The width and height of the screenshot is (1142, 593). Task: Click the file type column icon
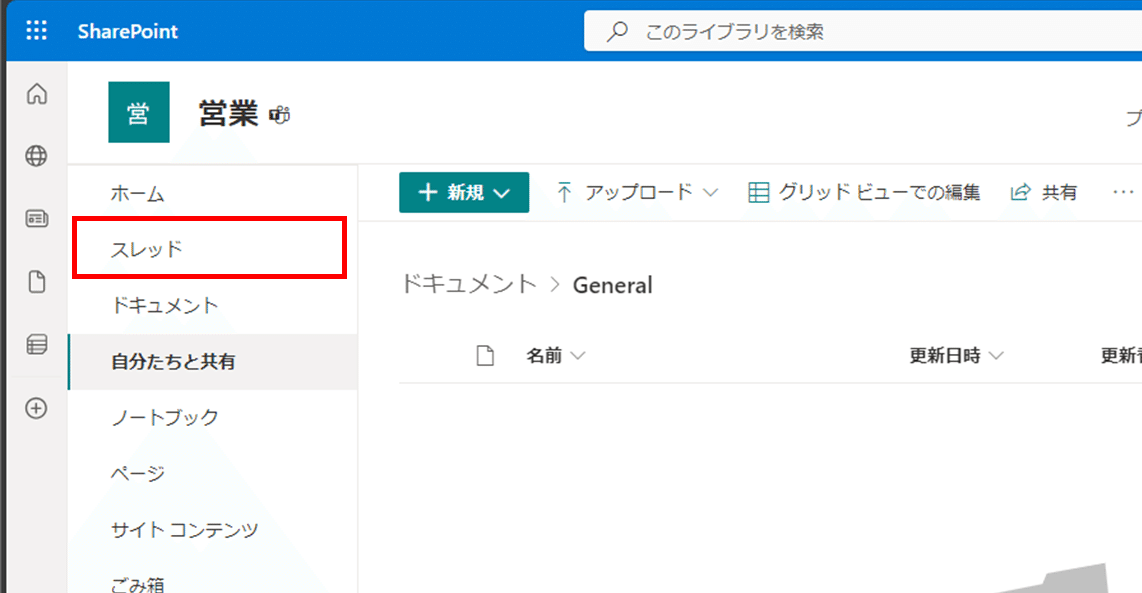(485, 355)
